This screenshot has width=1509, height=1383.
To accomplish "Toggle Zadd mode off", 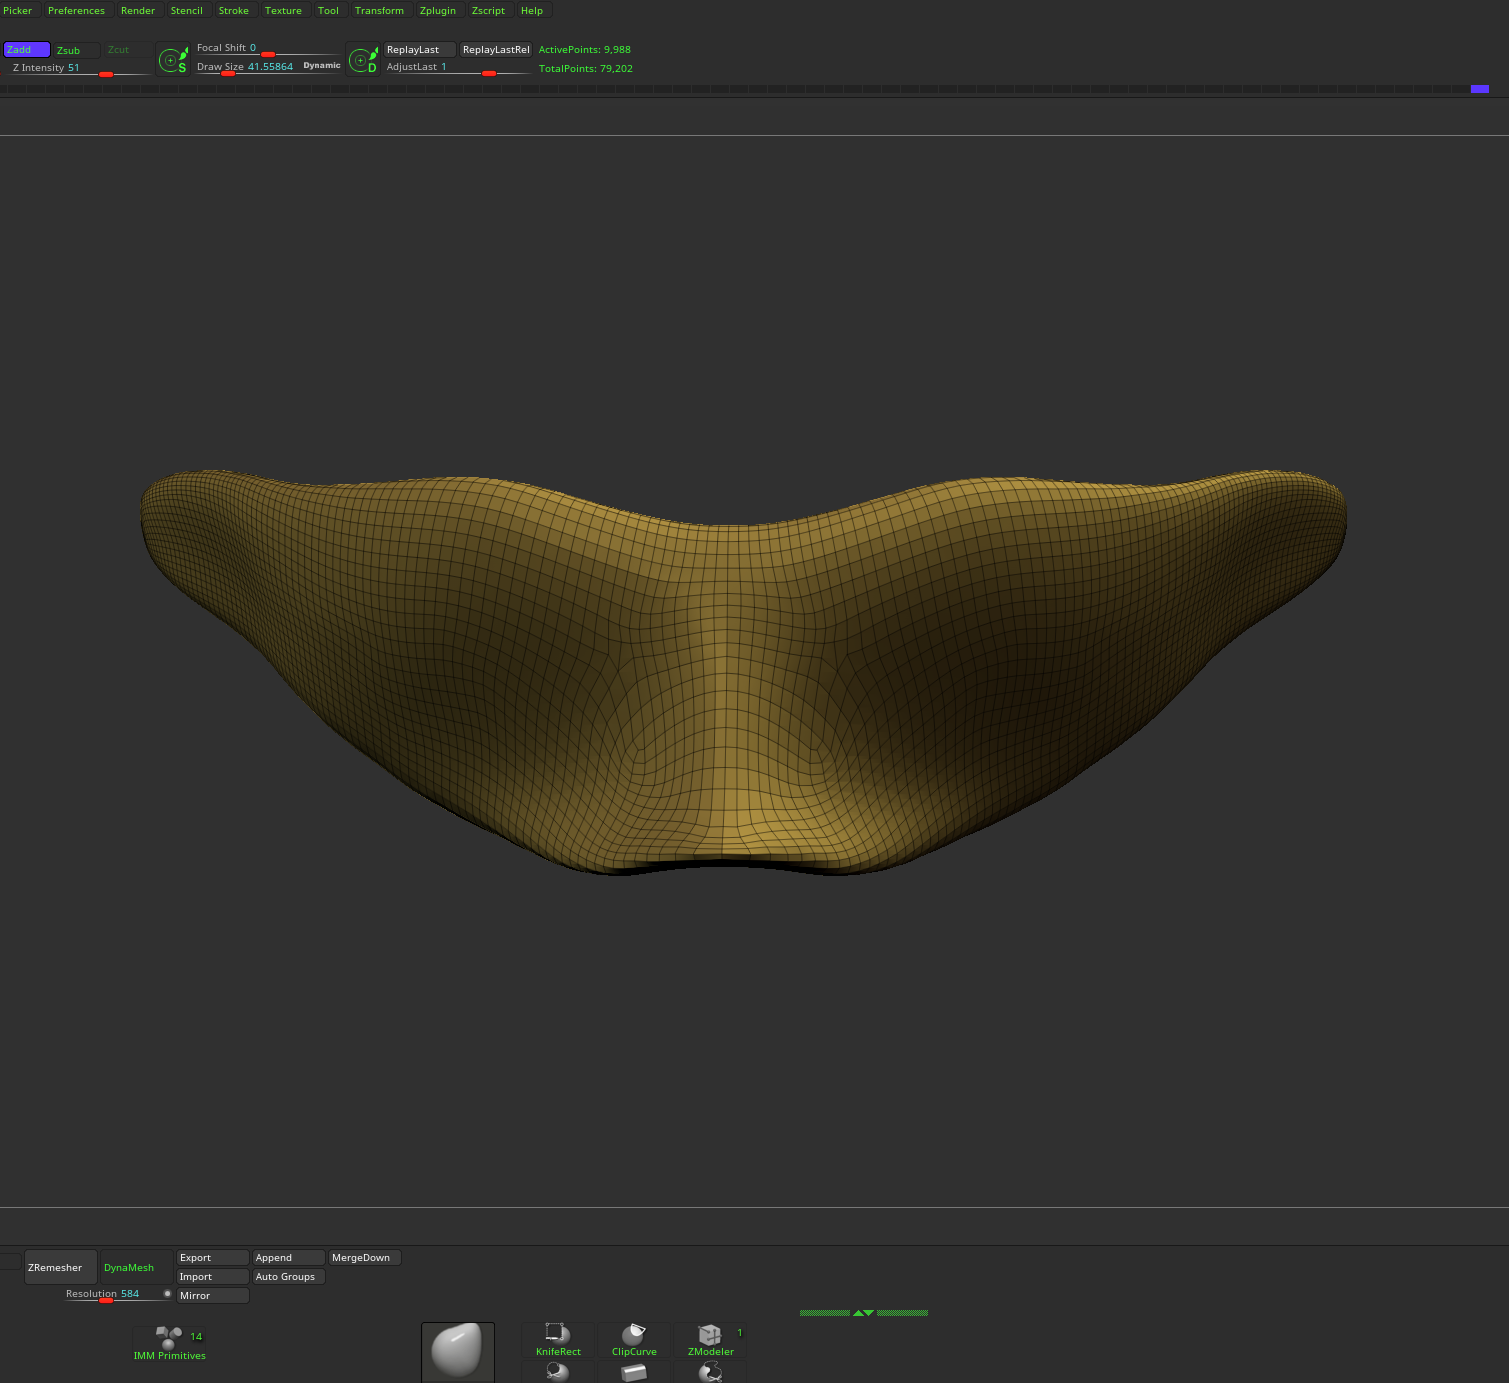I will 24,49.
